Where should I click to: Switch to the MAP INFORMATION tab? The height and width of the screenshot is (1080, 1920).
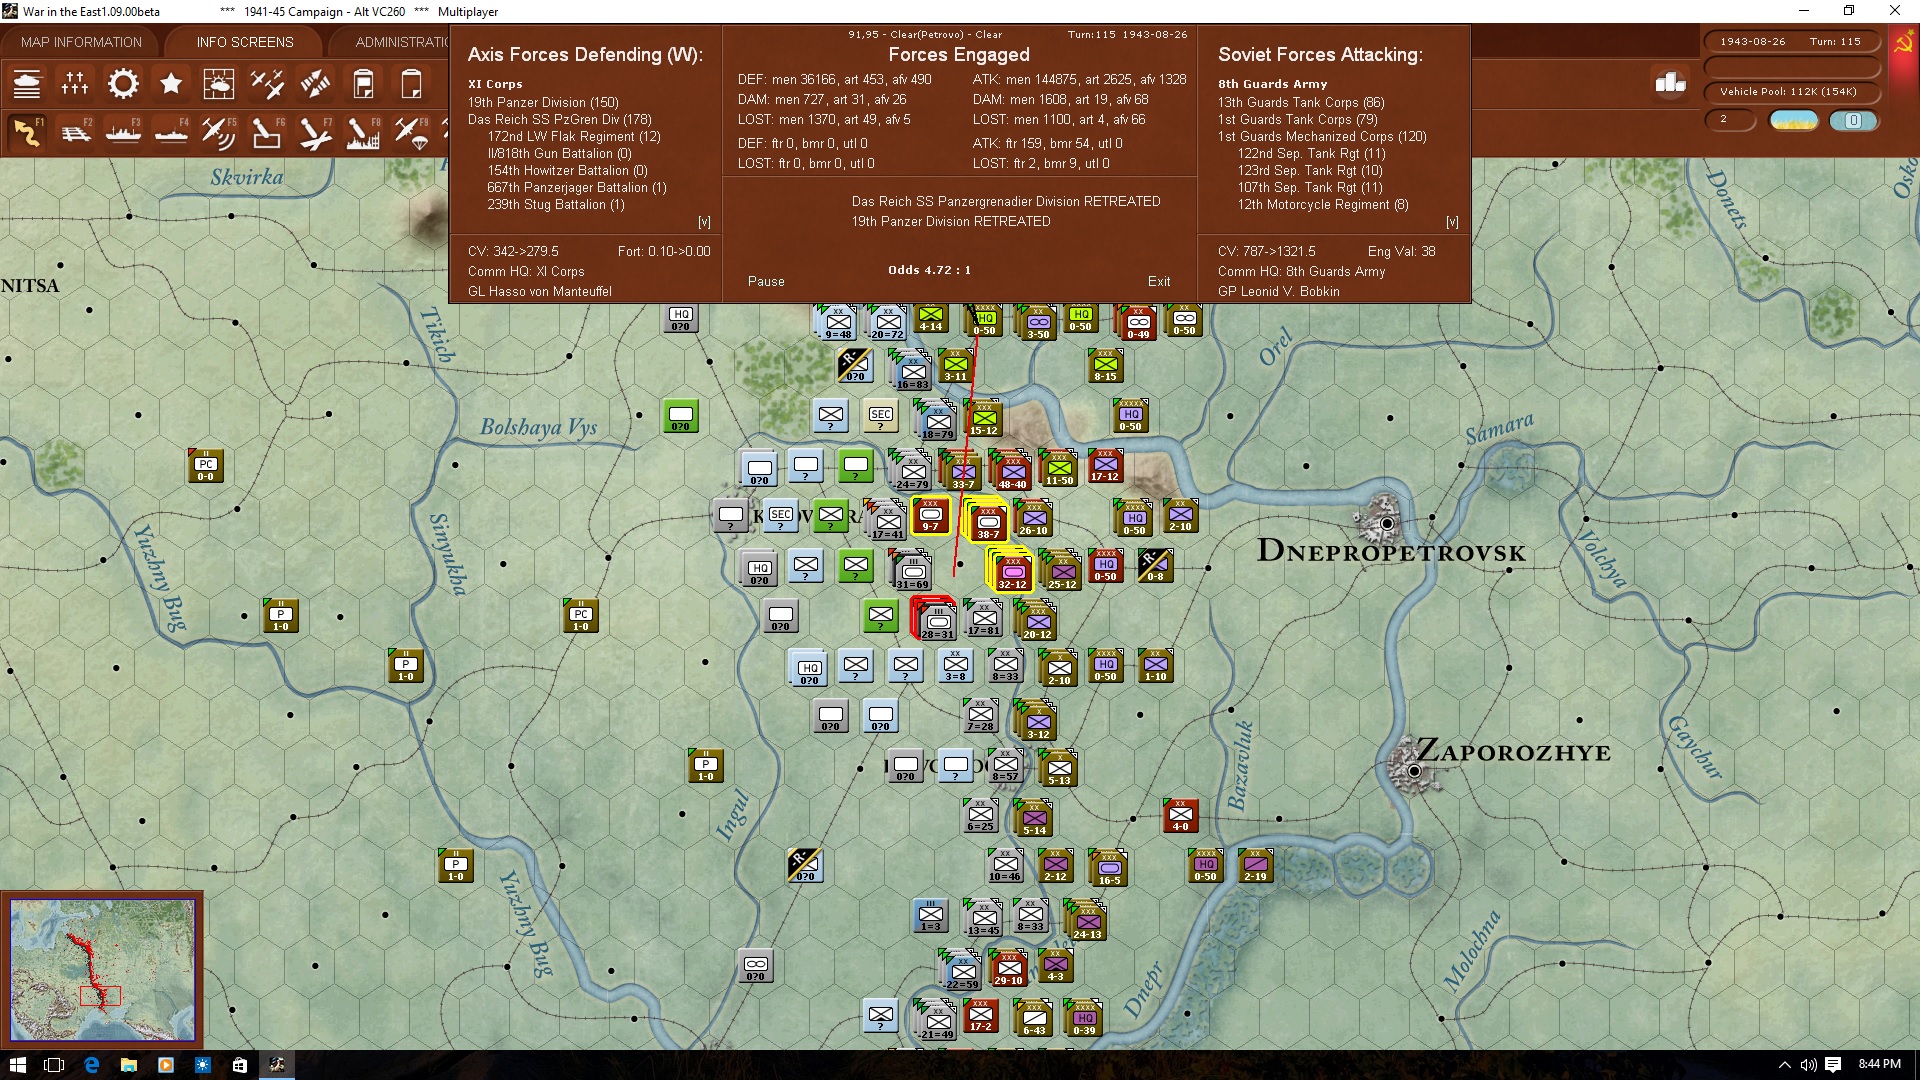click(81, 42)
